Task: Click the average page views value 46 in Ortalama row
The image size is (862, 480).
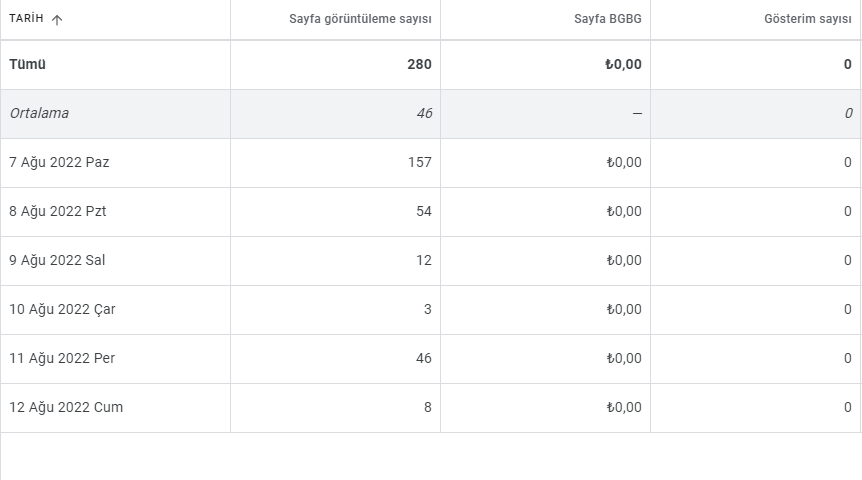Action: (424, 113)
